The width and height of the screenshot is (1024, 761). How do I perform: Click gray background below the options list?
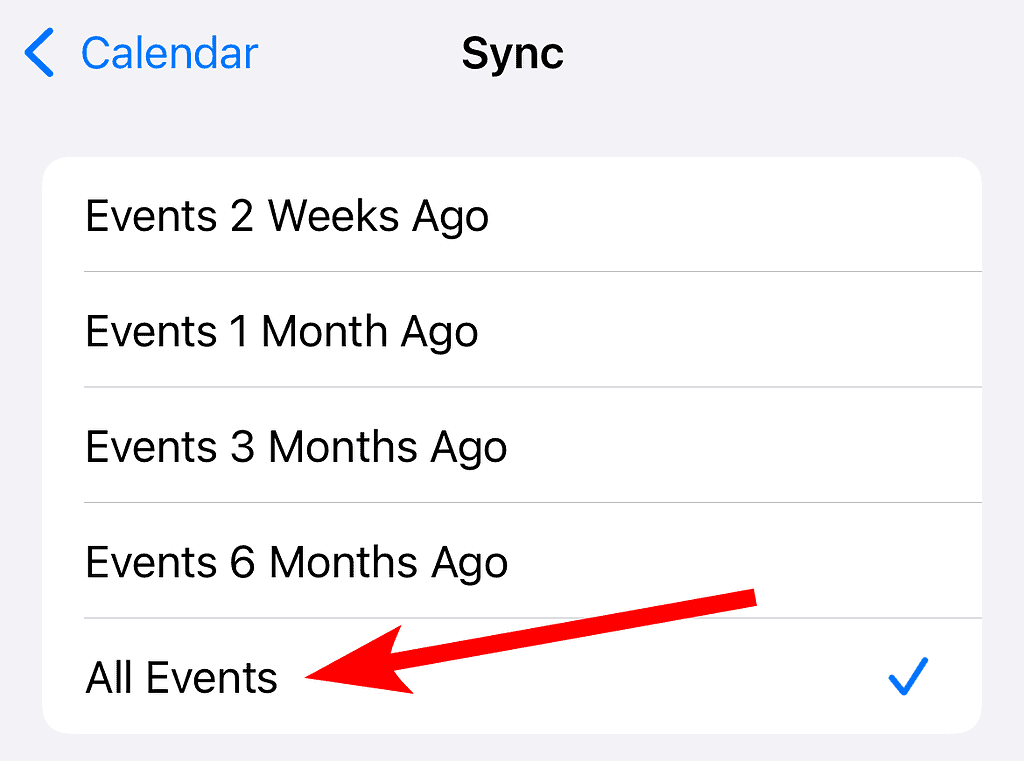pyautogui.click(x=512, y=749)
